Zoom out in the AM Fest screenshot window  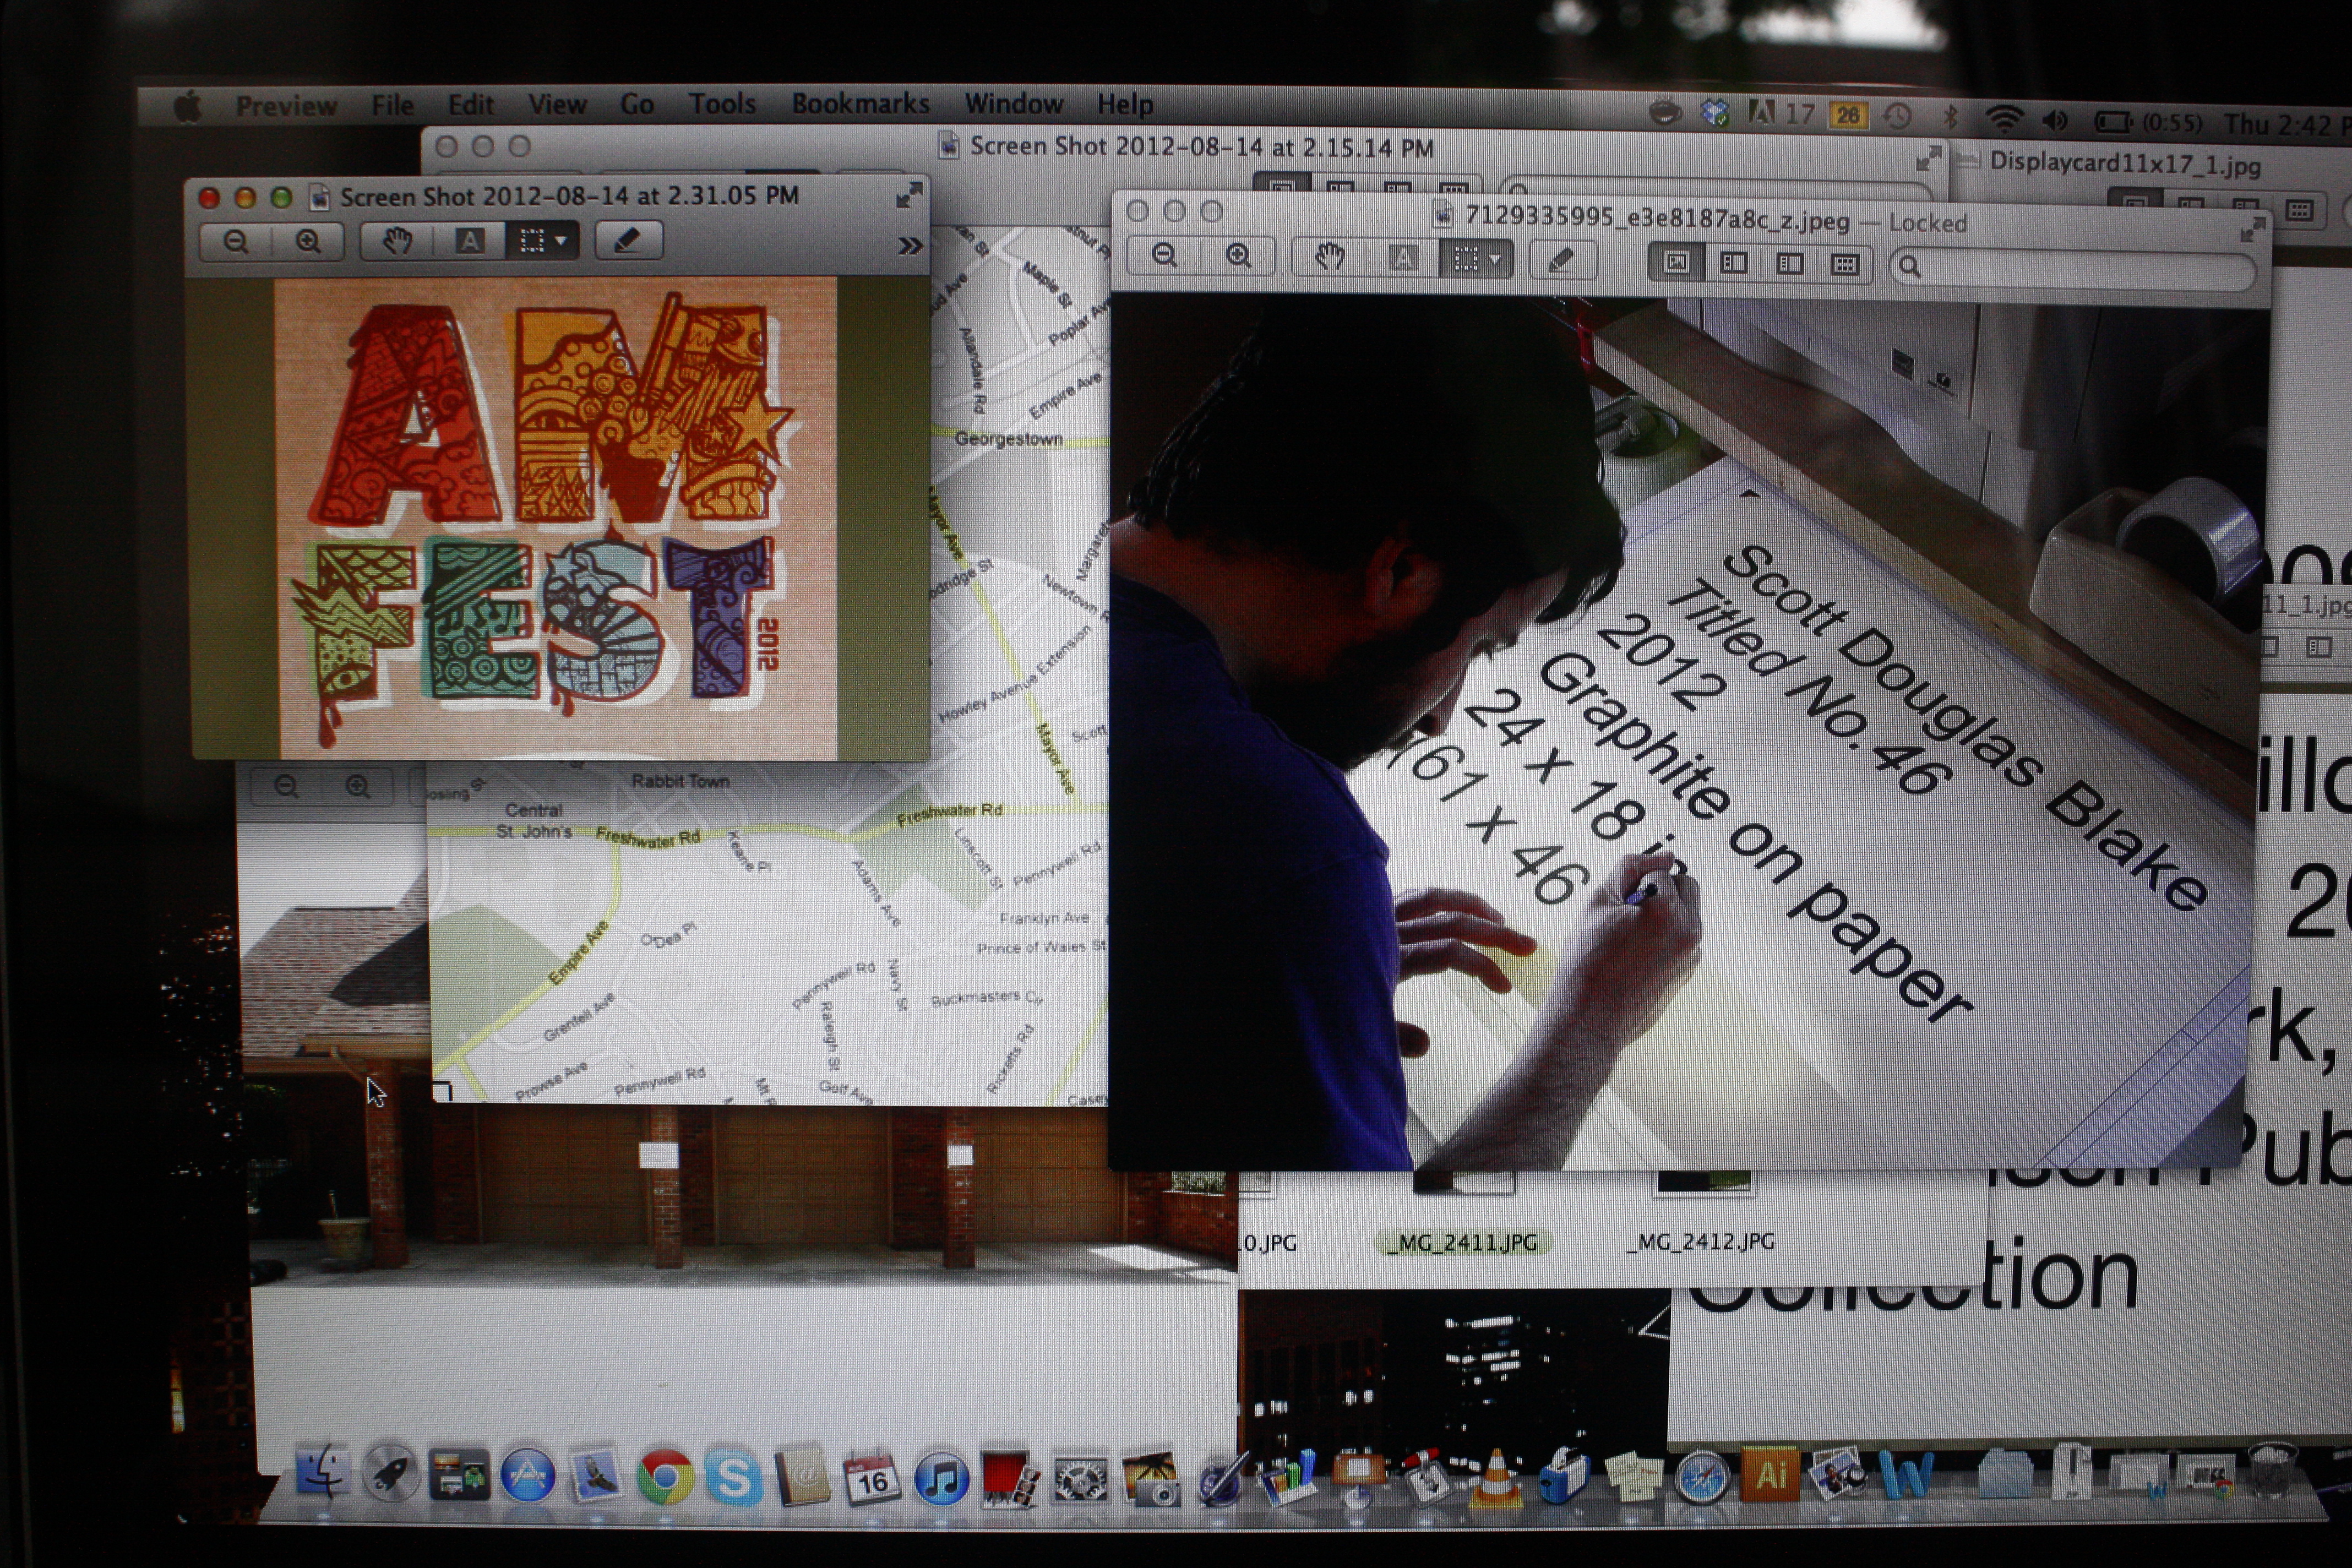point(236,241)
